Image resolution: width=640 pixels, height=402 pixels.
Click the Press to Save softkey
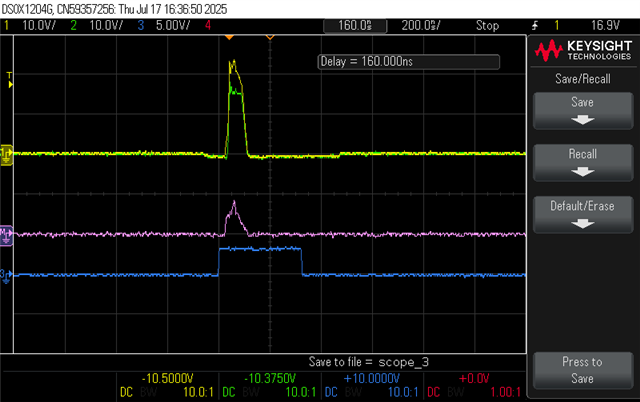point(583,370)
